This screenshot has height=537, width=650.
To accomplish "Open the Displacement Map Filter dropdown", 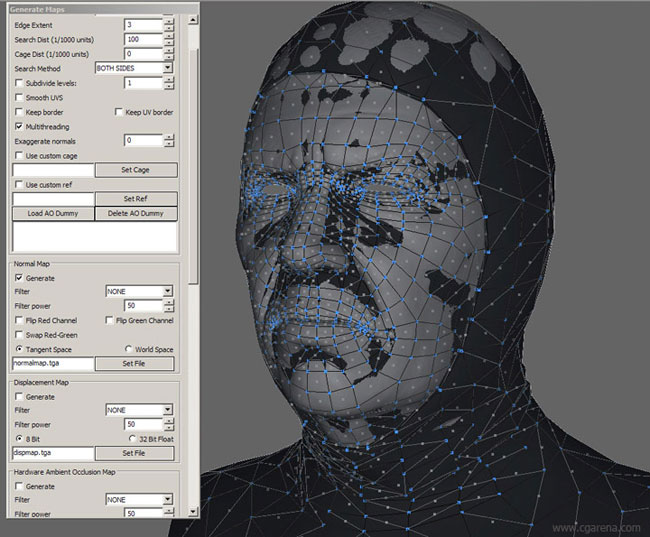I will point(139,410).
